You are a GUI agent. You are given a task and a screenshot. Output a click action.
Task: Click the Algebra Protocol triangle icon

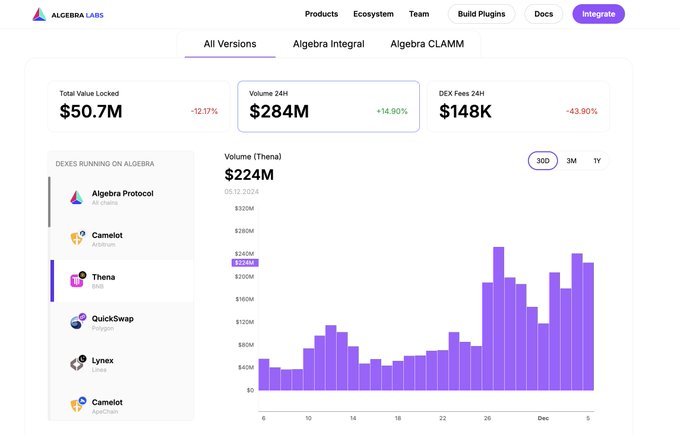click(76, 197)
